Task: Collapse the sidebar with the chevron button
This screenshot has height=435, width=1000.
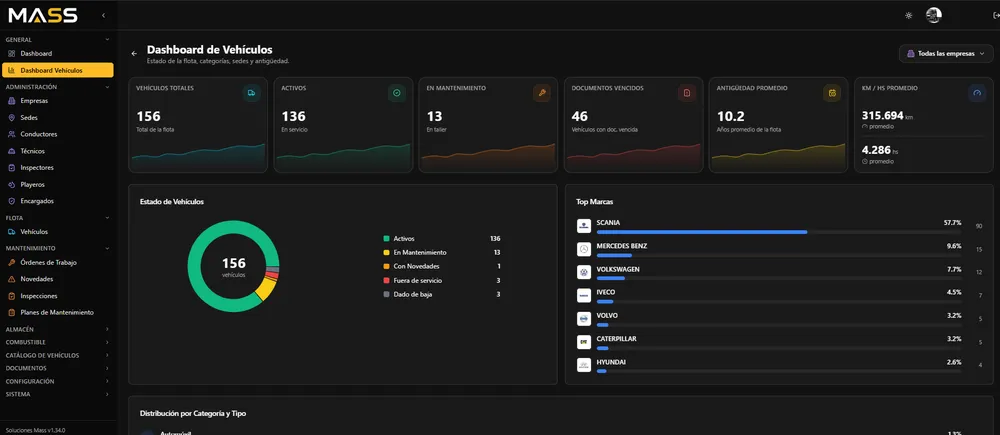Action: click(103, 15)
